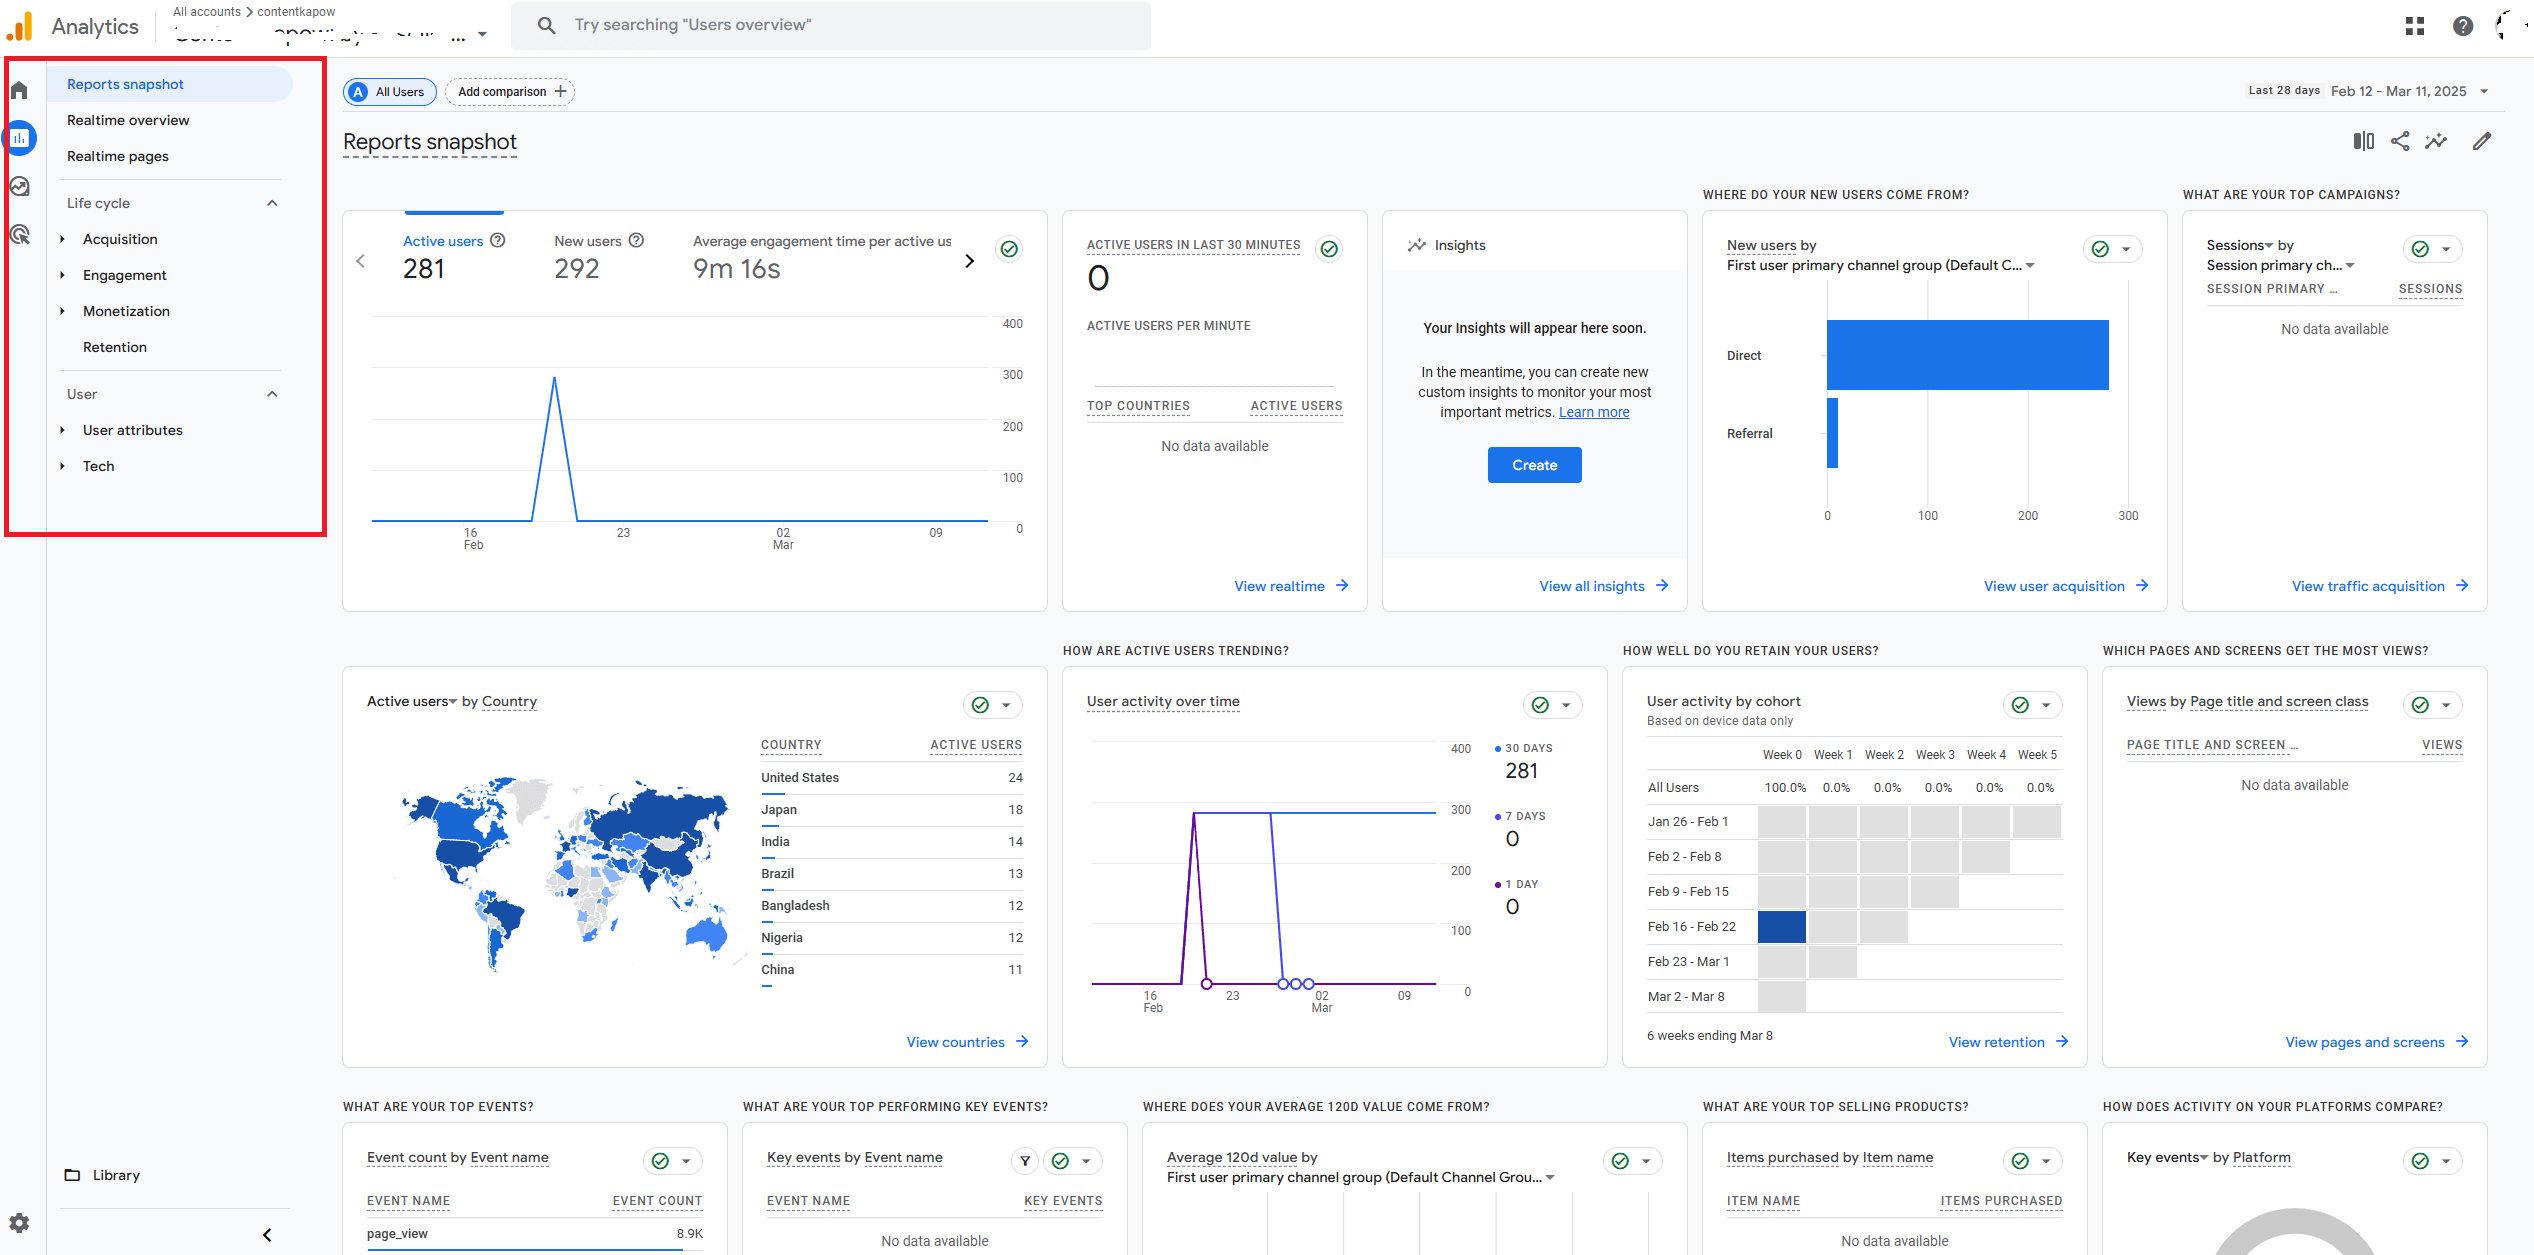Open Admin settings gear icon
The width and height of the screenshot is (2534, 1255).
pos(19,1222)
